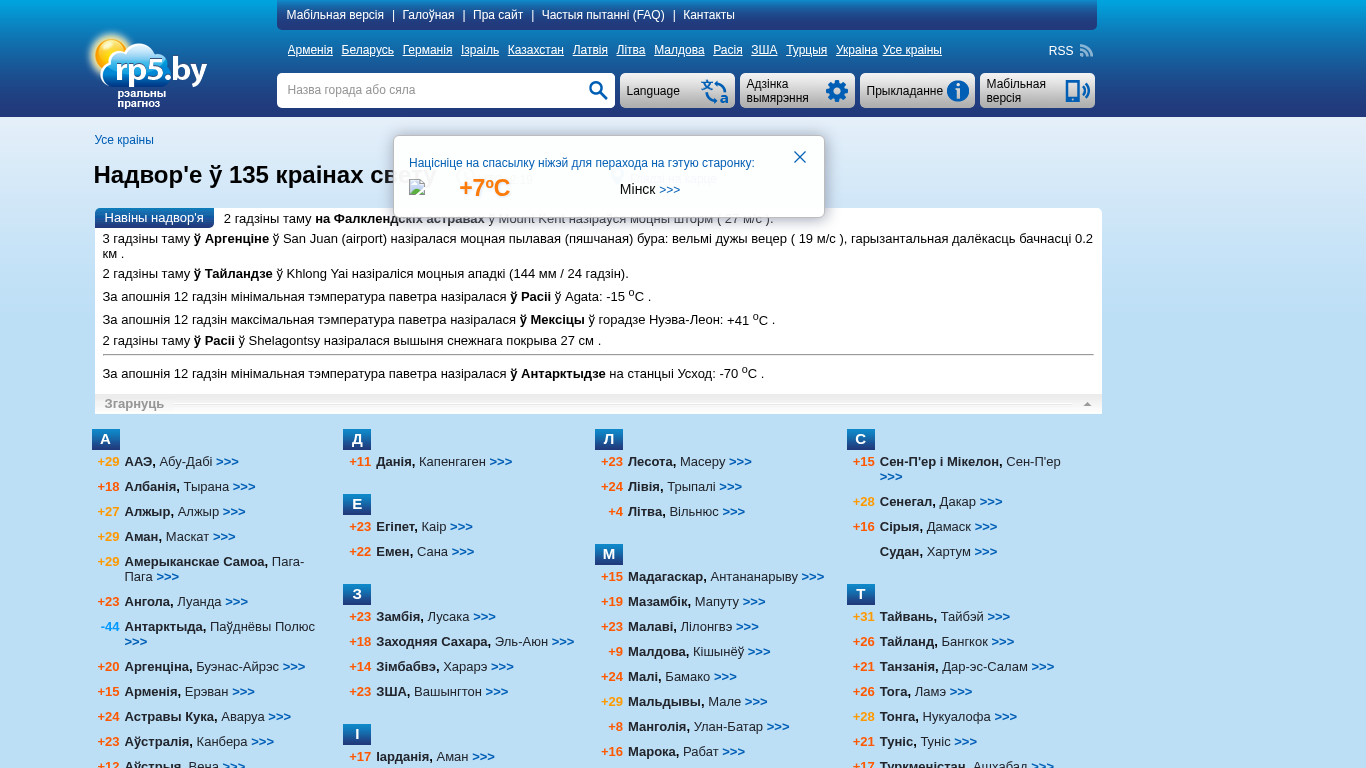The height and width of the screenshot is (768, 1366).
Task: Open the Пра сайт page
Action: point(498,15)
